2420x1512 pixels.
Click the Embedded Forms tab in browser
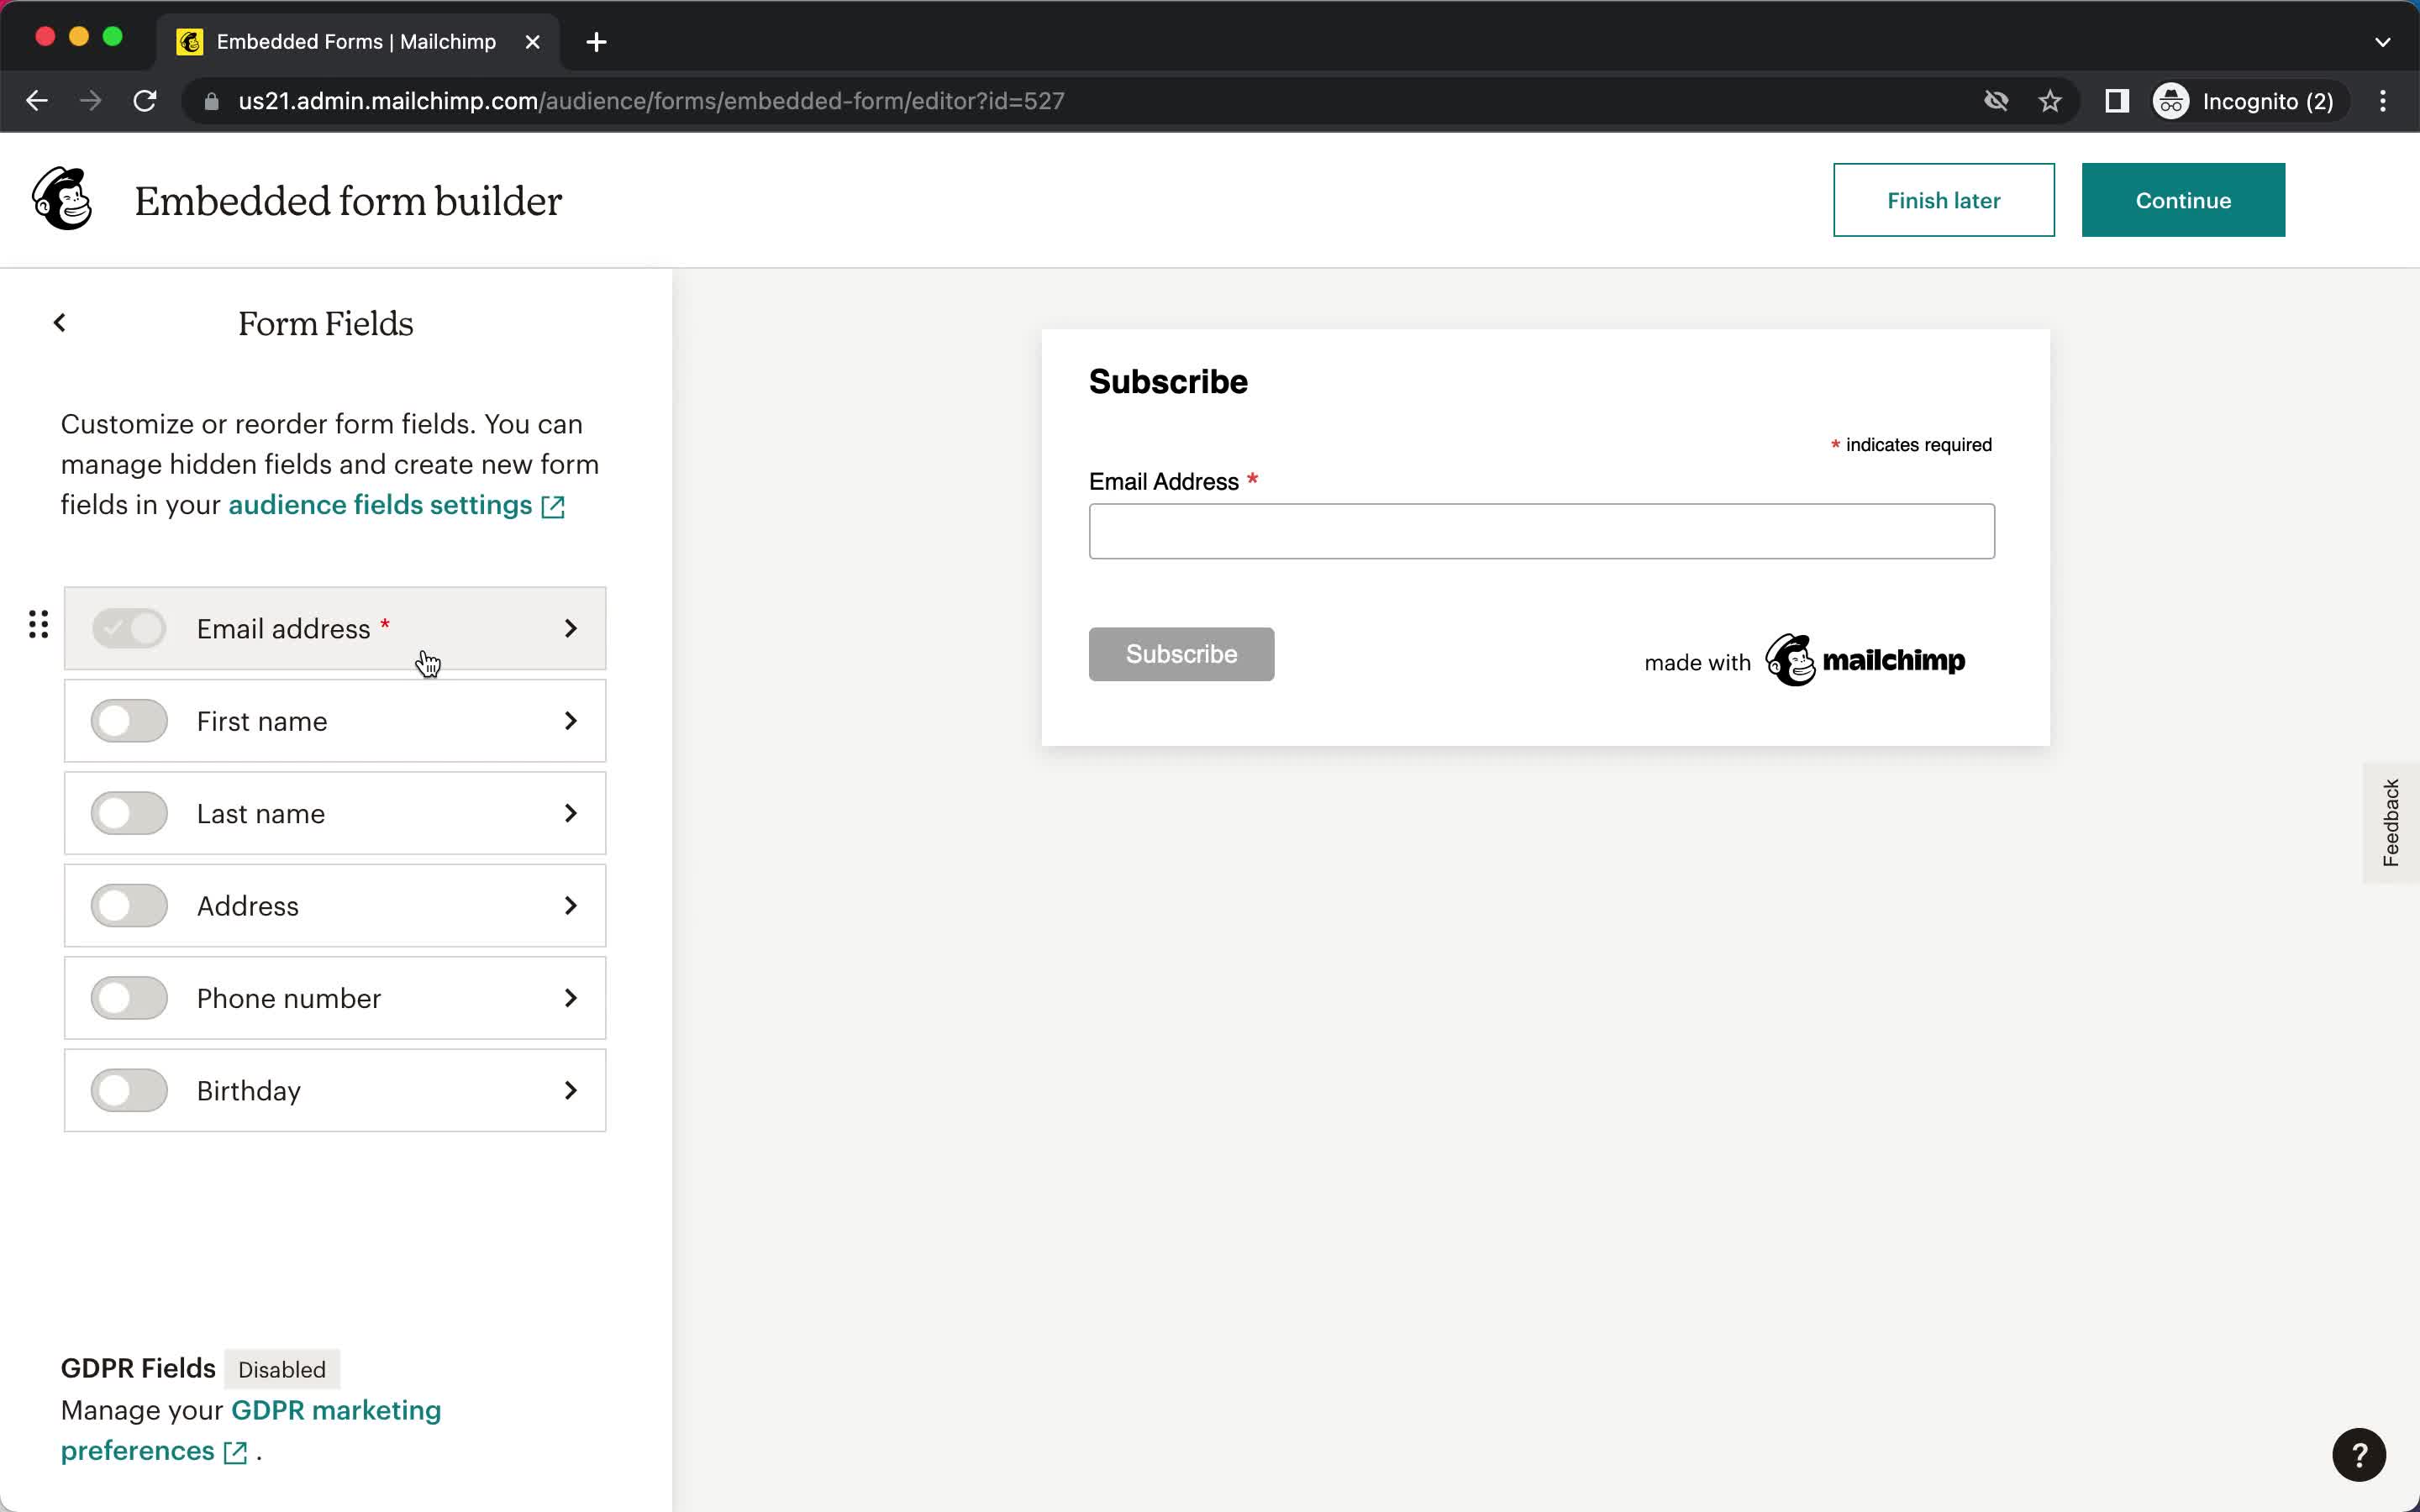tap(354, 42)
